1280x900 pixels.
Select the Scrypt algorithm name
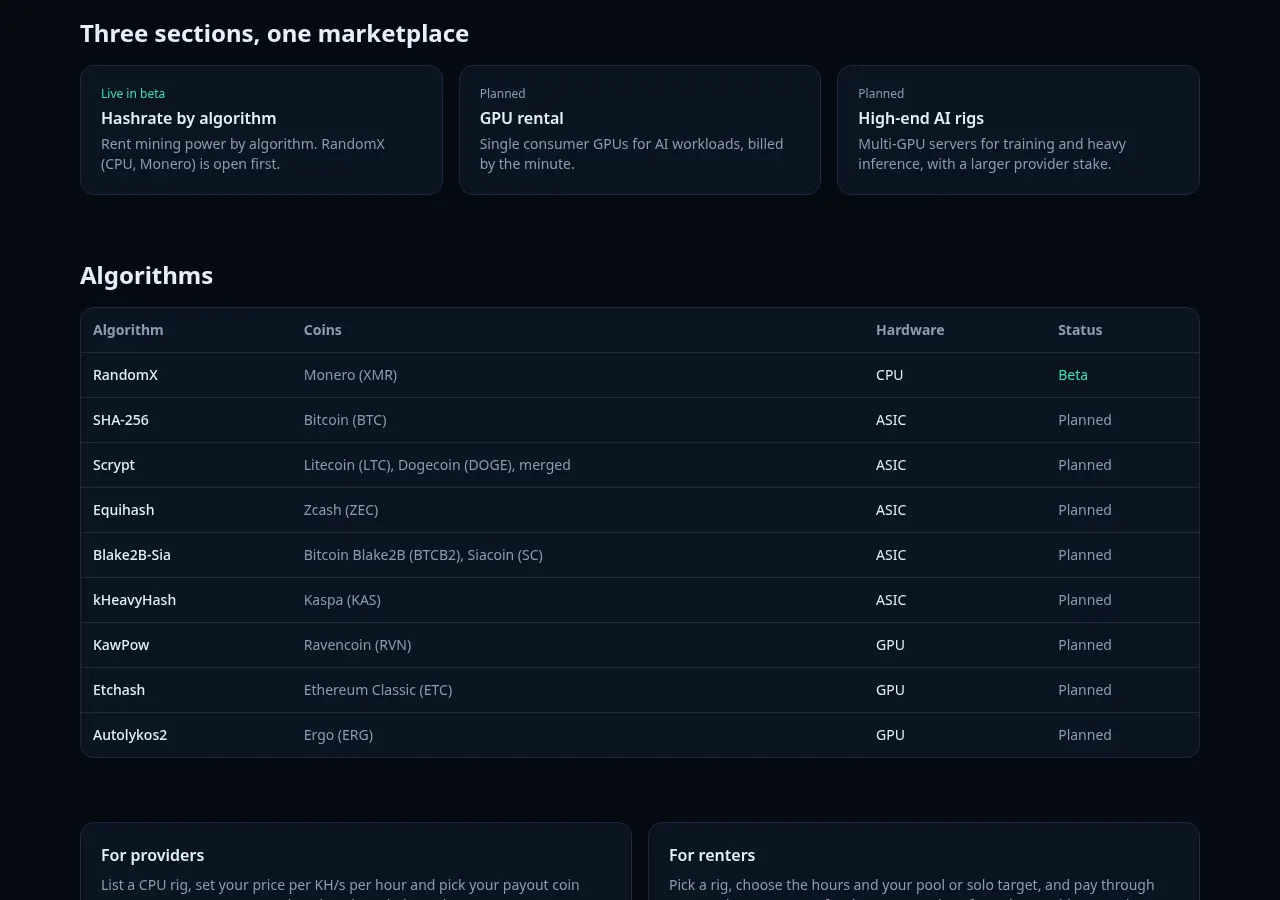[x=114, y=465]
